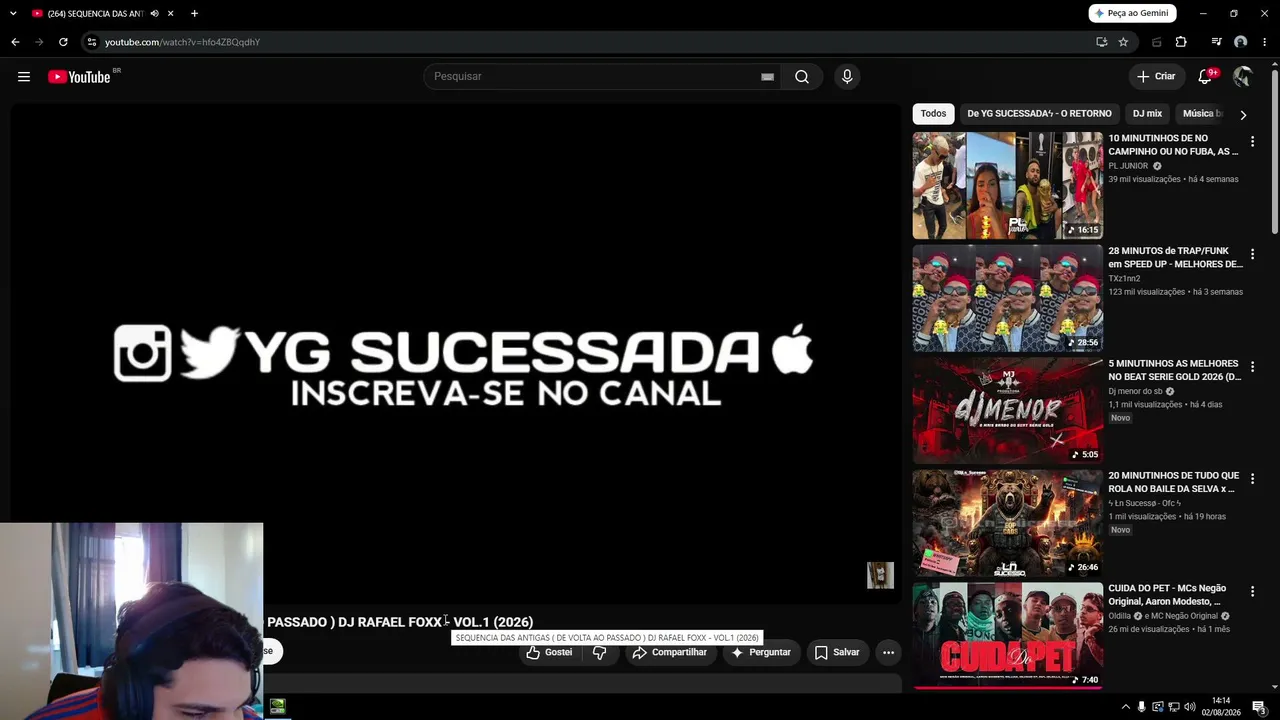The image size is (1280, 720).
Task: Click the microphone icon in system tray
Action: point(1141,707)
